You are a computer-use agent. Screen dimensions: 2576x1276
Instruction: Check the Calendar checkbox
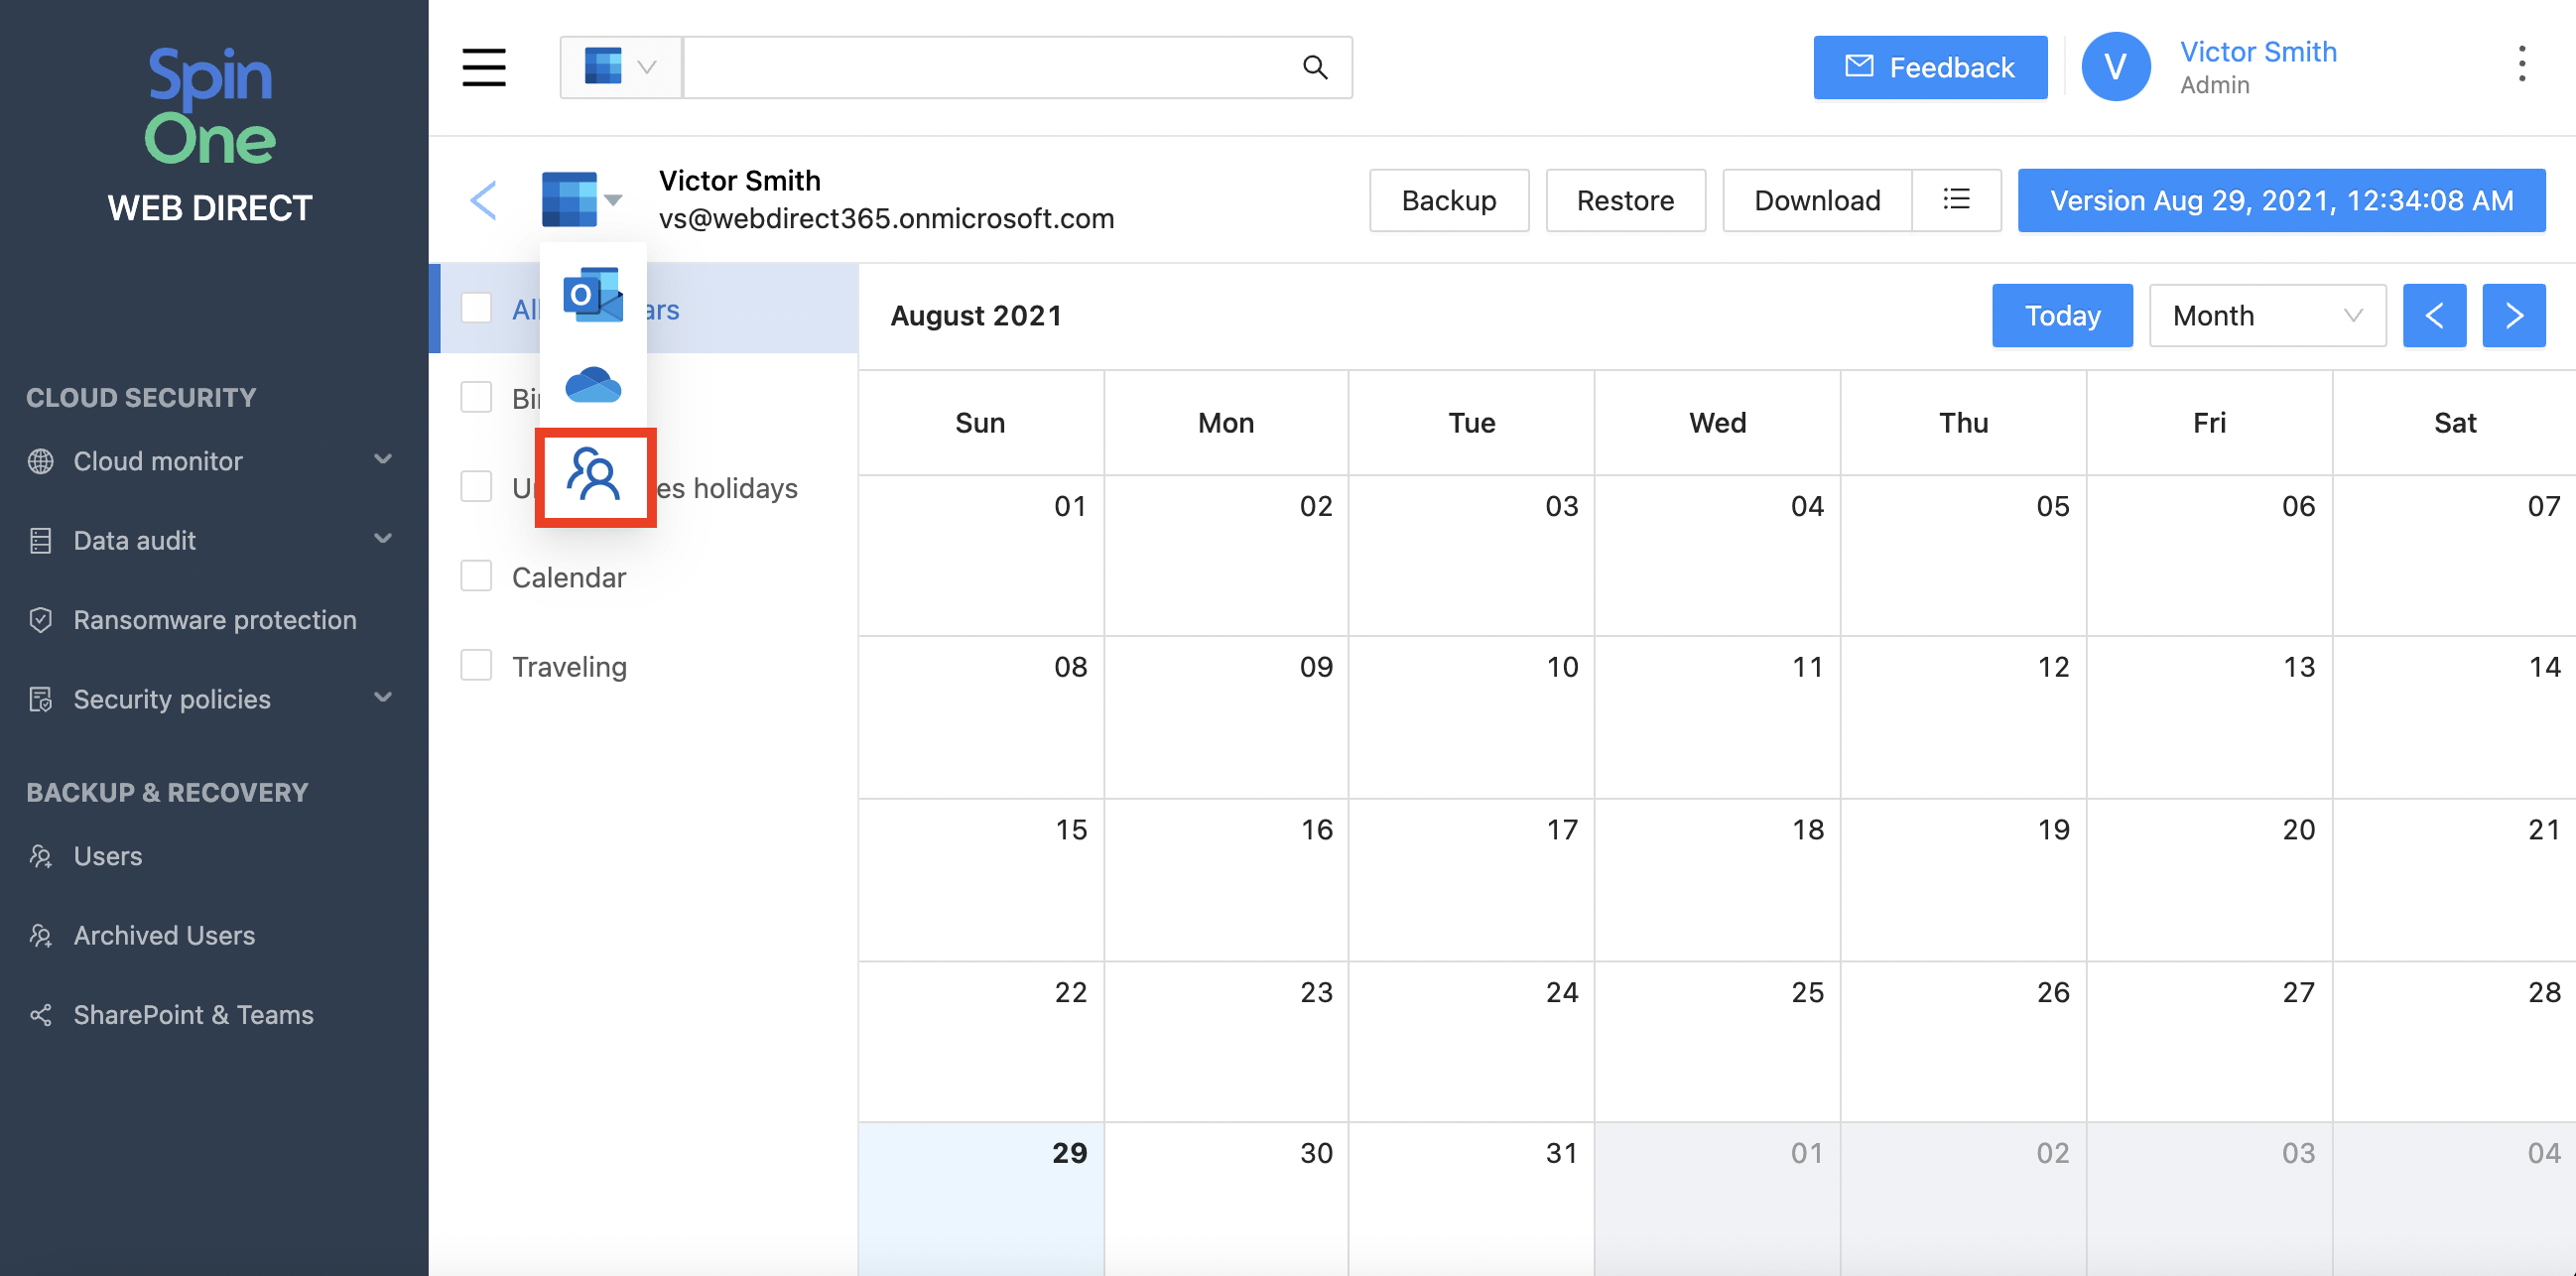point(476,576)
